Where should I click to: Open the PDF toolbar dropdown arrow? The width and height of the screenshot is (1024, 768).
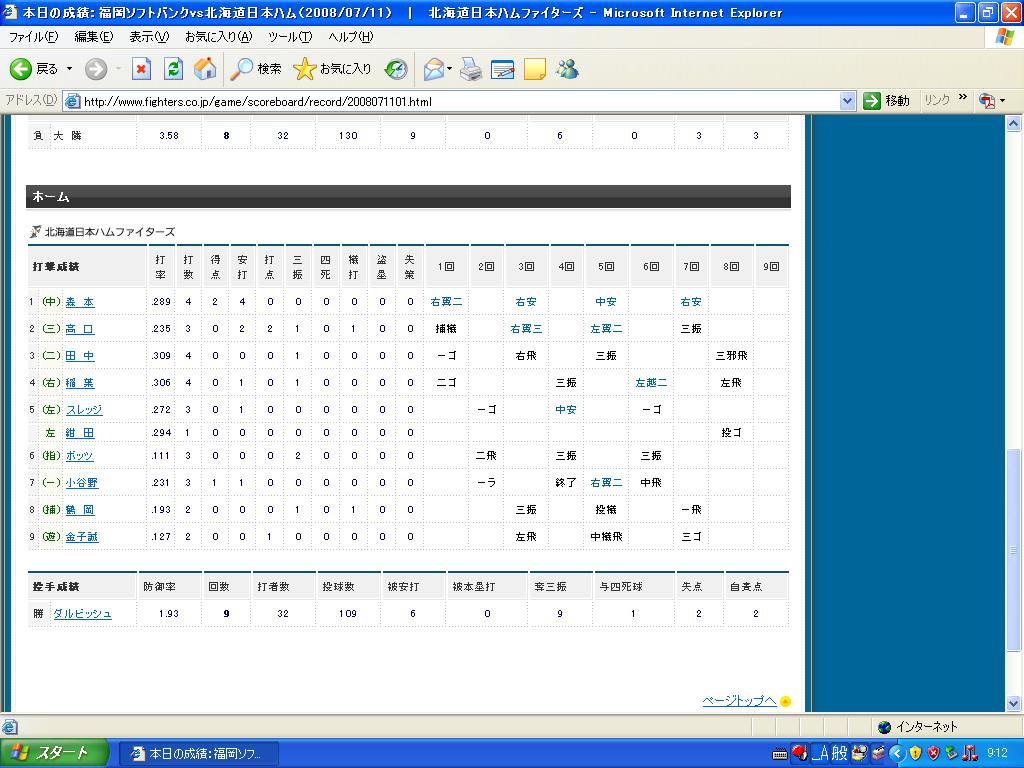pos(1002,101)
